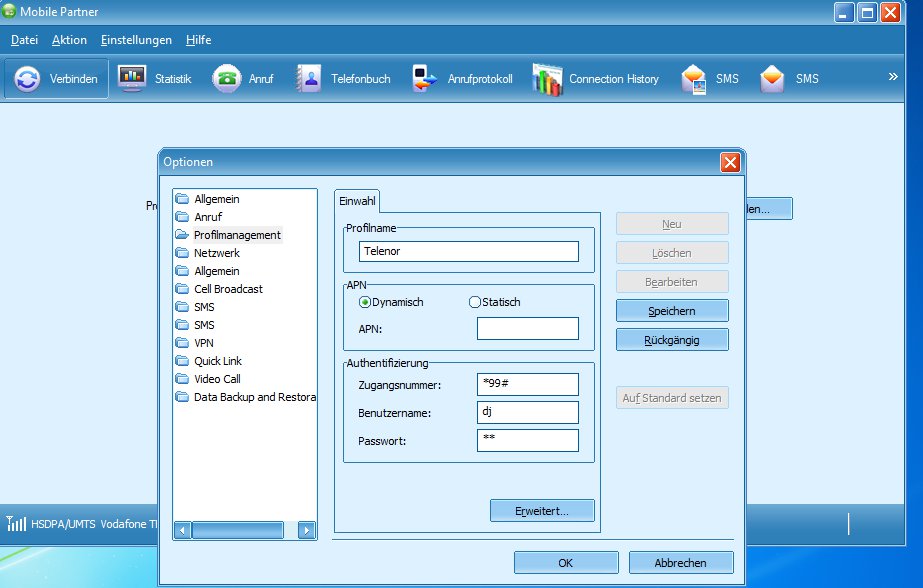This screenshot has width=923, height=588.
Task: Open the Connection History chart icon
Action: tap(547, 79)
